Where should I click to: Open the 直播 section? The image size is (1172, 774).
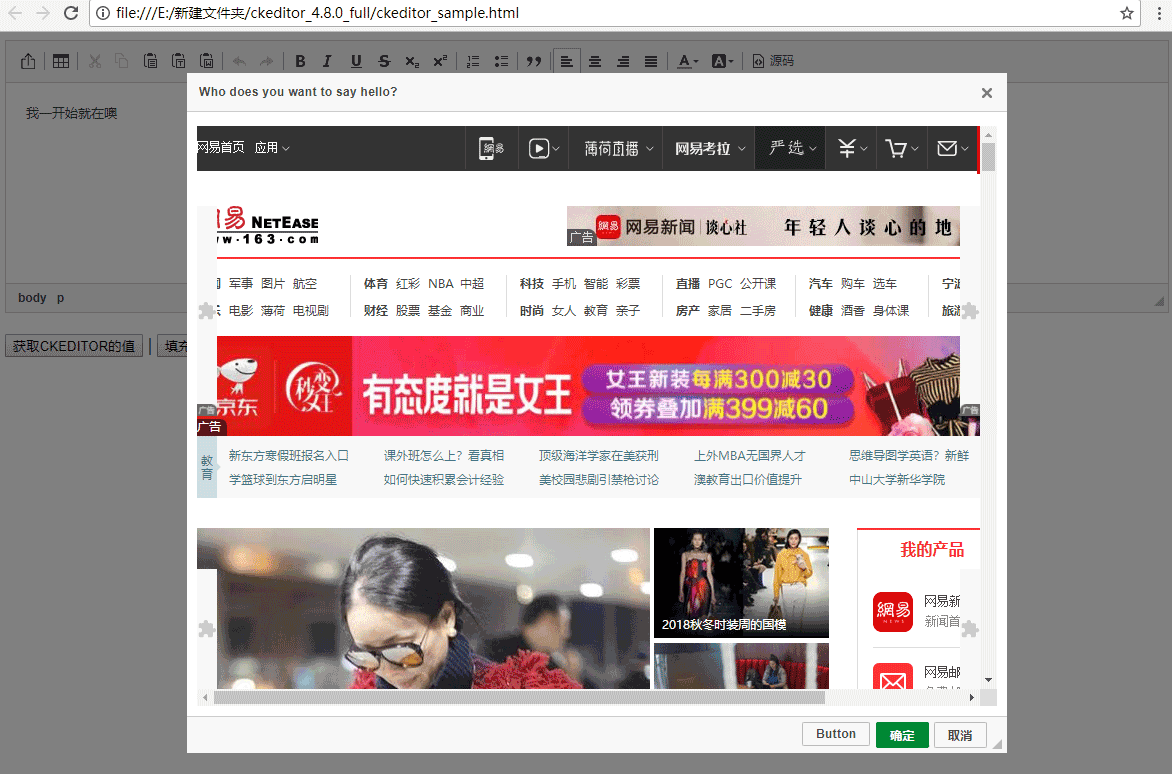click(688, 284)
